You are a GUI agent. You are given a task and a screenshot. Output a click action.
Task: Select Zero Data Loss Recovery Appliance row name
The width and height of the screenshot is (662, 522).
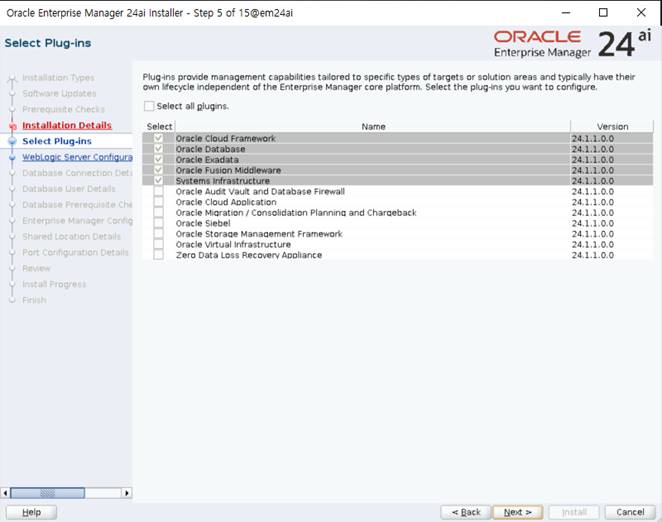click(249, 255)
